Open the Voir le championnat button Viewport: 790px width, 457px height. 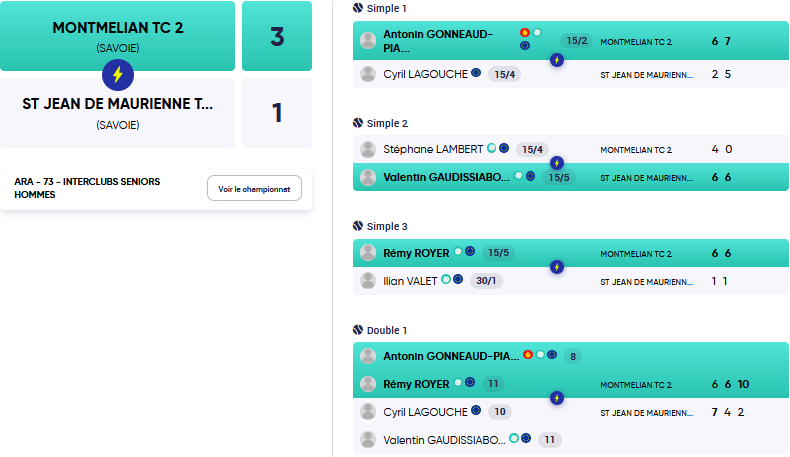(x=254, y=188)
